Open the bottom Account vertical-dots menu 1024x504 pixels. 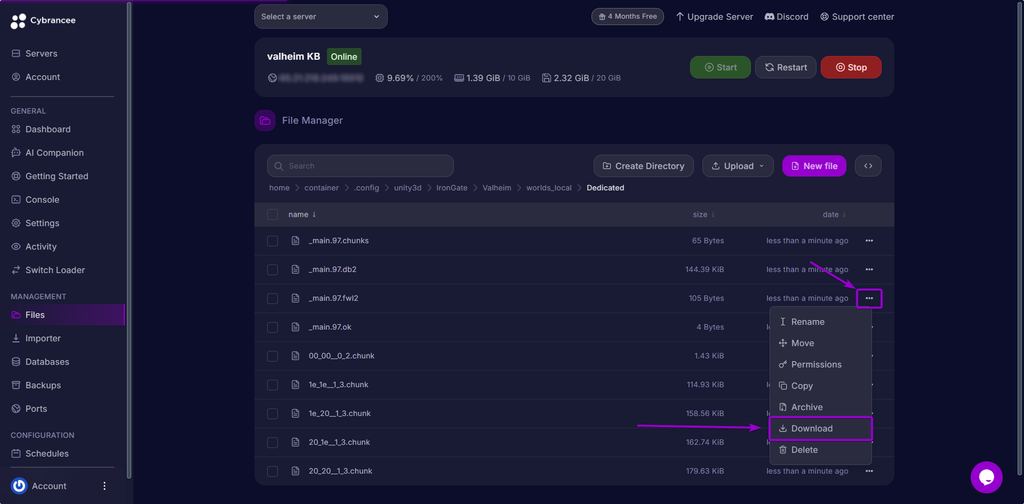point(104,486)
